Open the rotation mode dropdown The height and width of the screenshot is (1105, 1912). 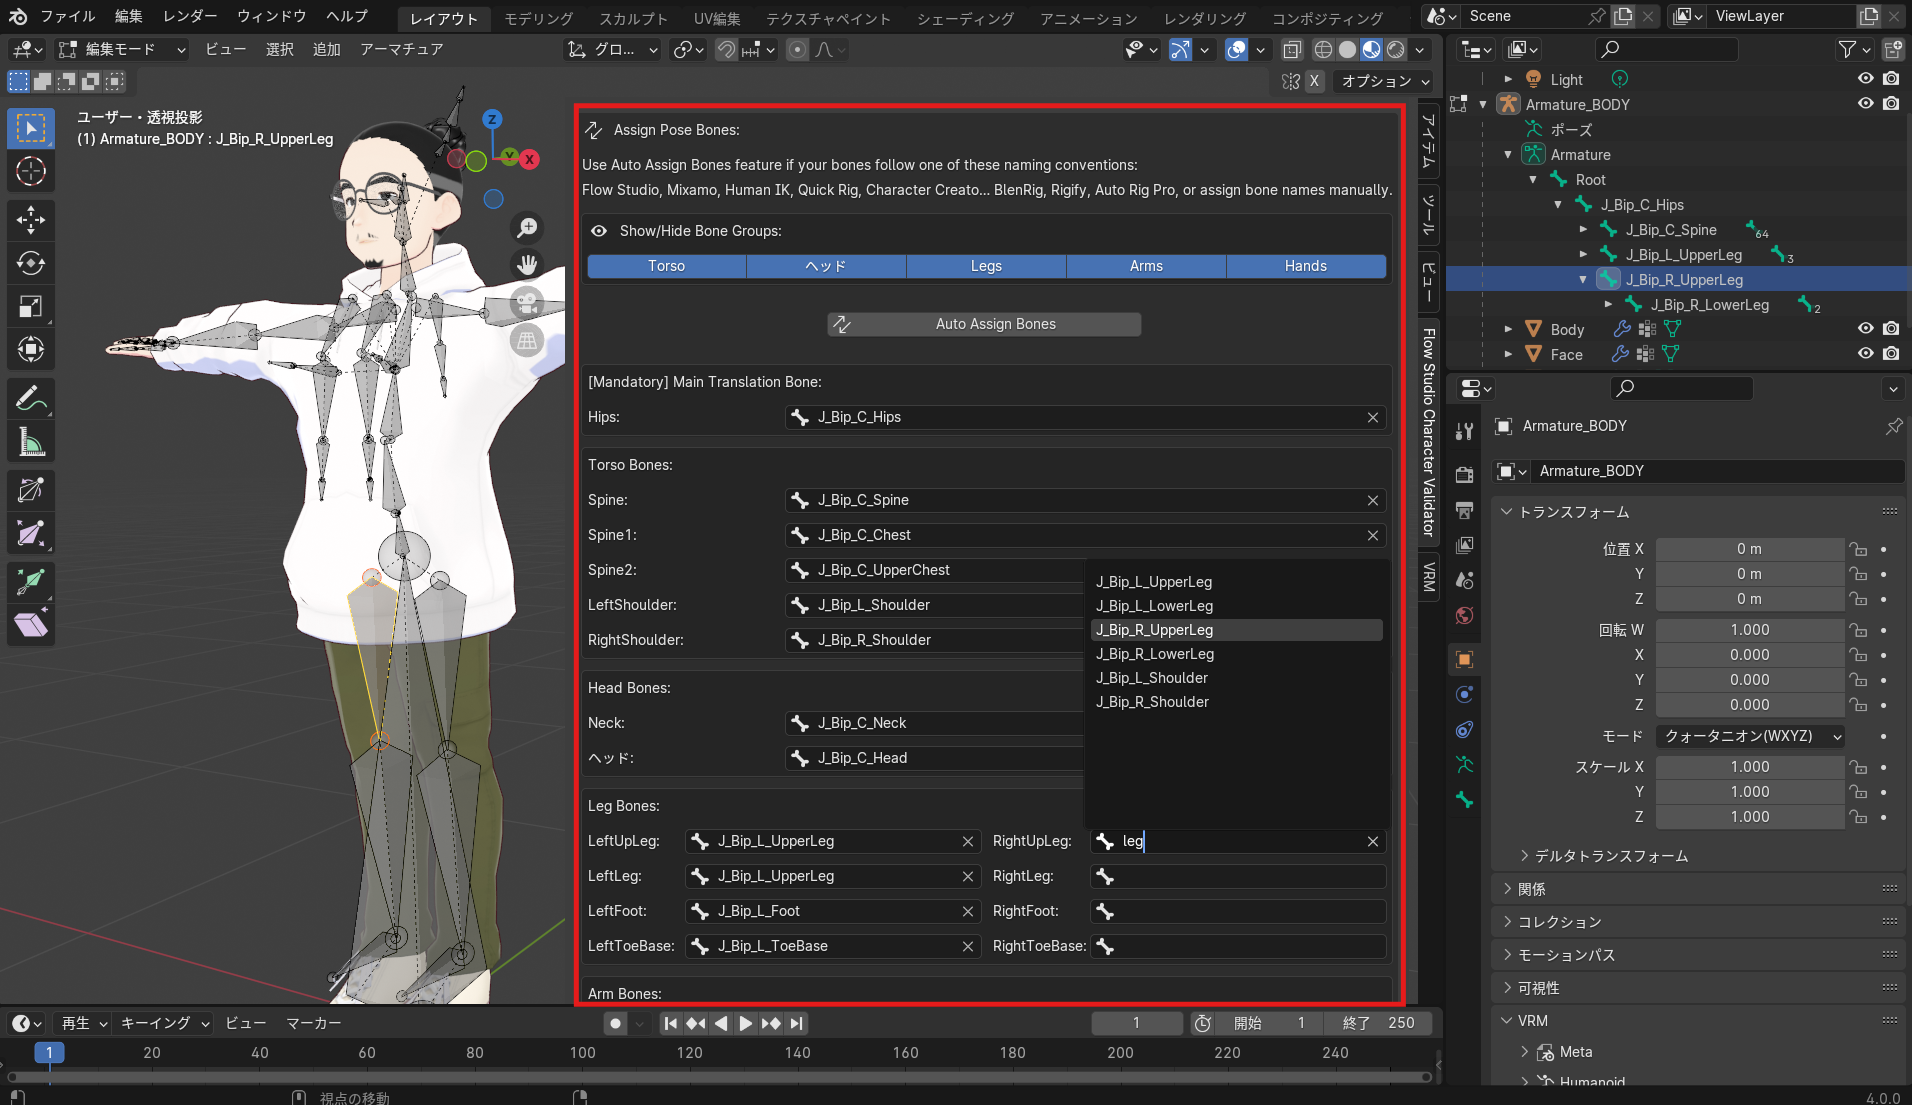(x=1750, y=736)
